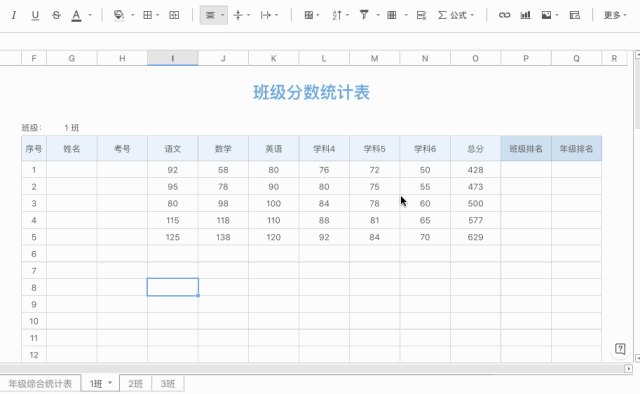Click the 考号 header cell
Viewport: 640px width, 394px height.
pyautogui.click(x=122, y=149)
